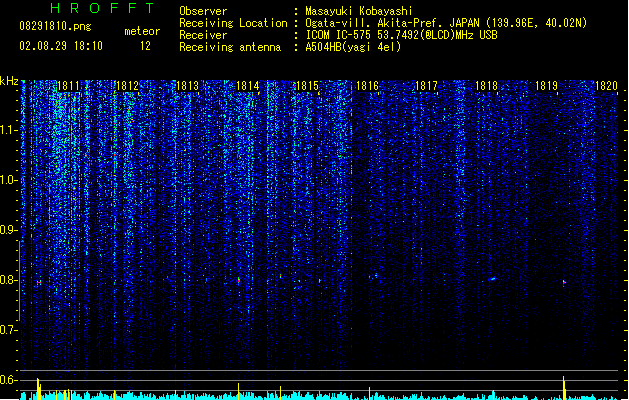Click the meteor echo at 1814 near 0.8 kHz
Screen dimensions: 629x400
point(239,280)
